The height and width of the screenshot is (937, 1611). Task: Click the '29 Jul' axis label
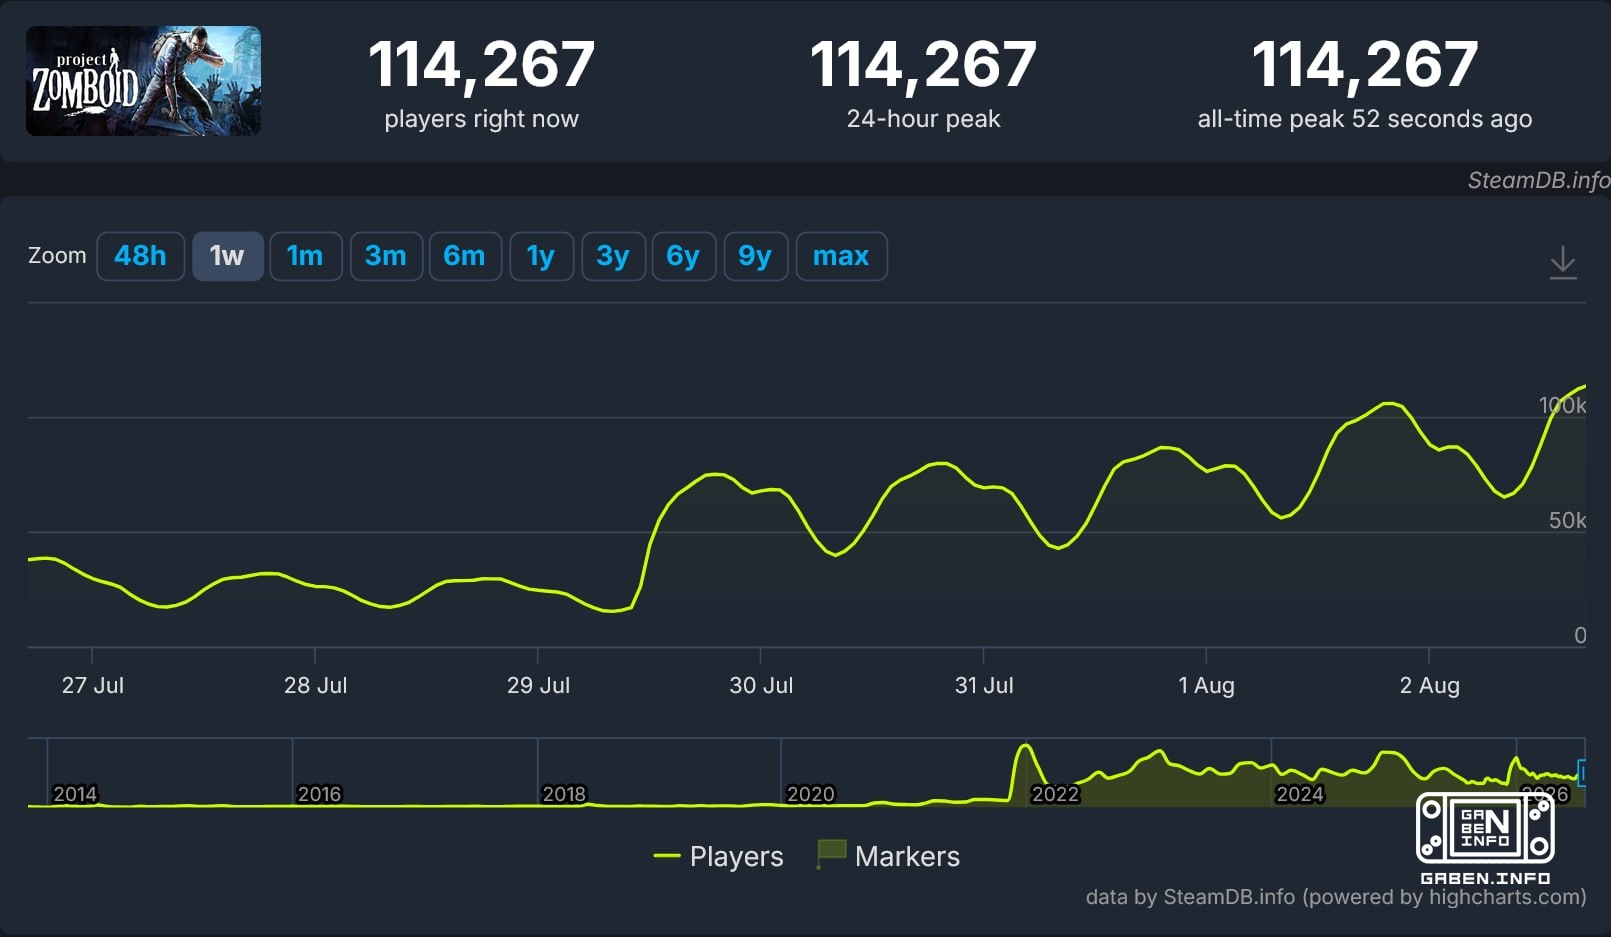pyautogui.click(x=538, y=685)
